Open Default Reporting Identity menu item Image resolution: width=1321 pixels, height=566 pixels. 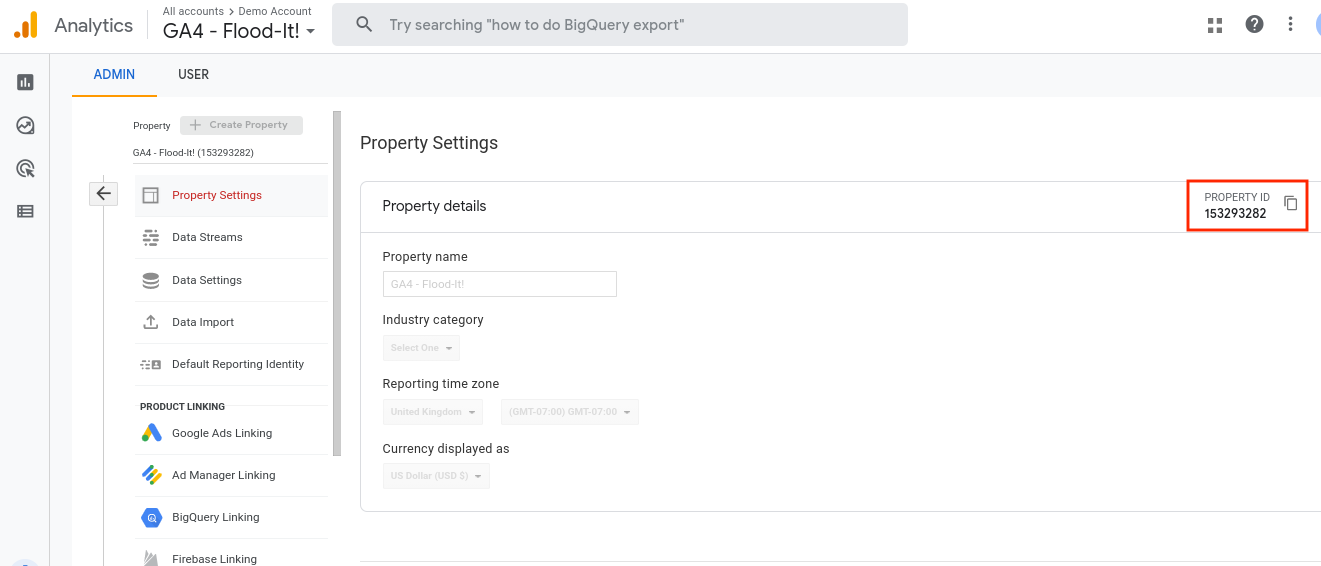[231, 364]
